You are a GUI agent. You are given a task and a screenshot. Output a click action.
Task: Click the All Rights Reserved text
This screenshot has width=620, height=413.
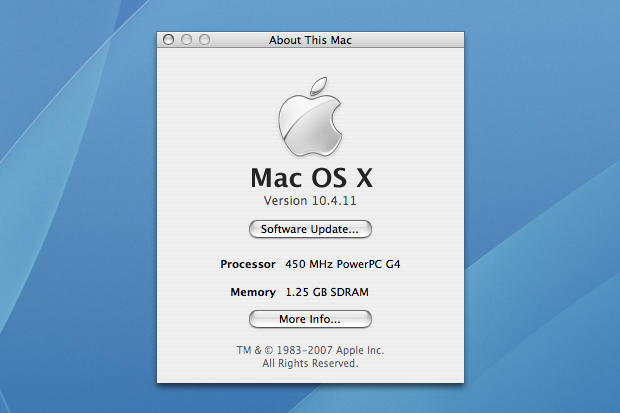click(310, 363)
